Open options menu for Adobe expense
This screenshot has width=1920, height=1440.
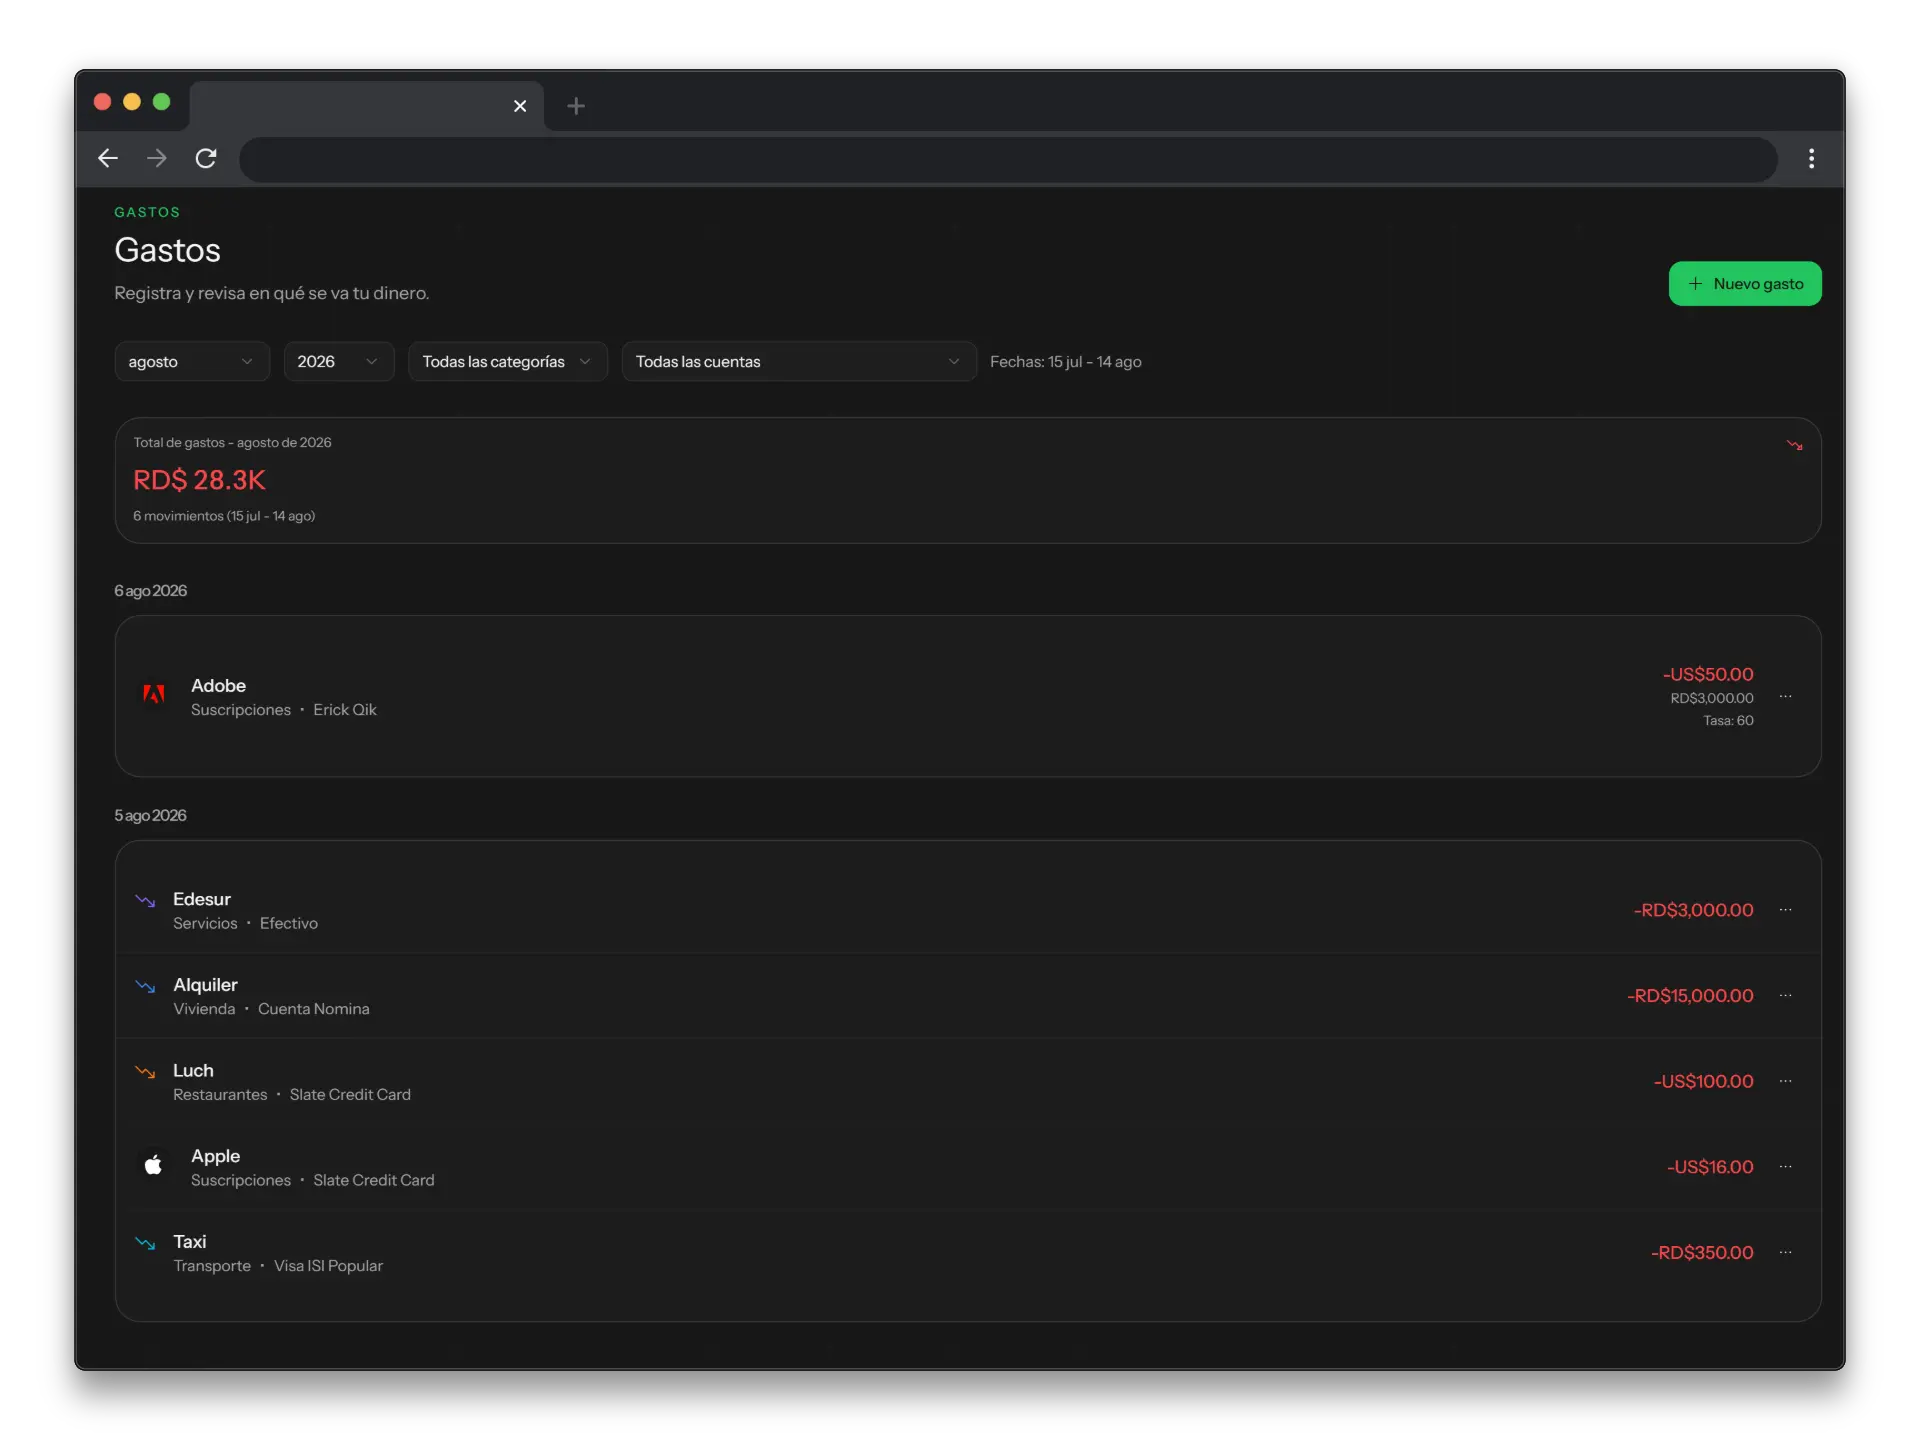click(1786, 696)
